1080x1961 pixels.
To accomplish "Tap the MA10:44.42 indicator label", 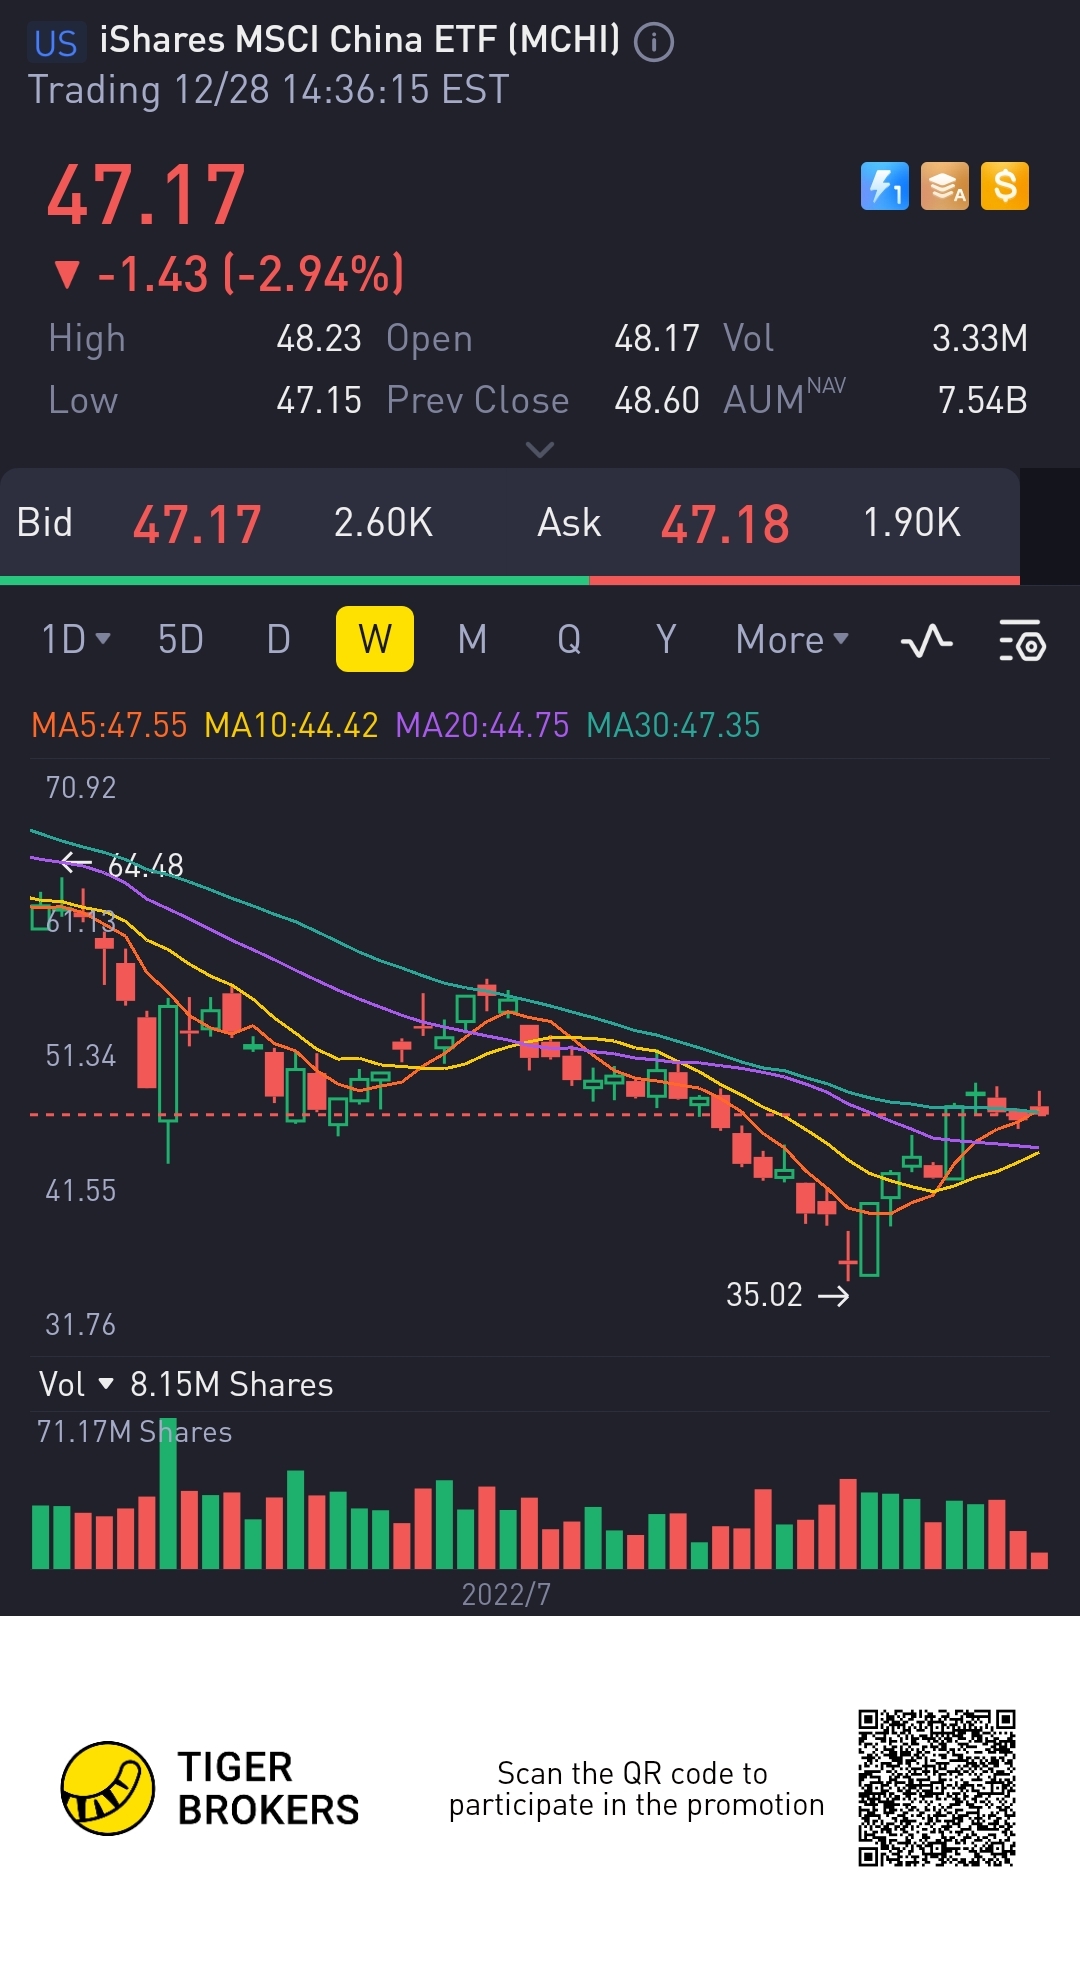I will point(291,725).
